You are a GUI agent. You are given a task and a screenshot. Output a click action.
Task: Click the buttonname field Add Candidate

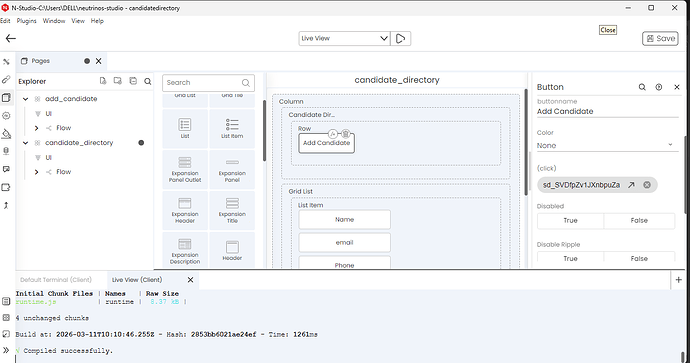[x=607, y=111]
